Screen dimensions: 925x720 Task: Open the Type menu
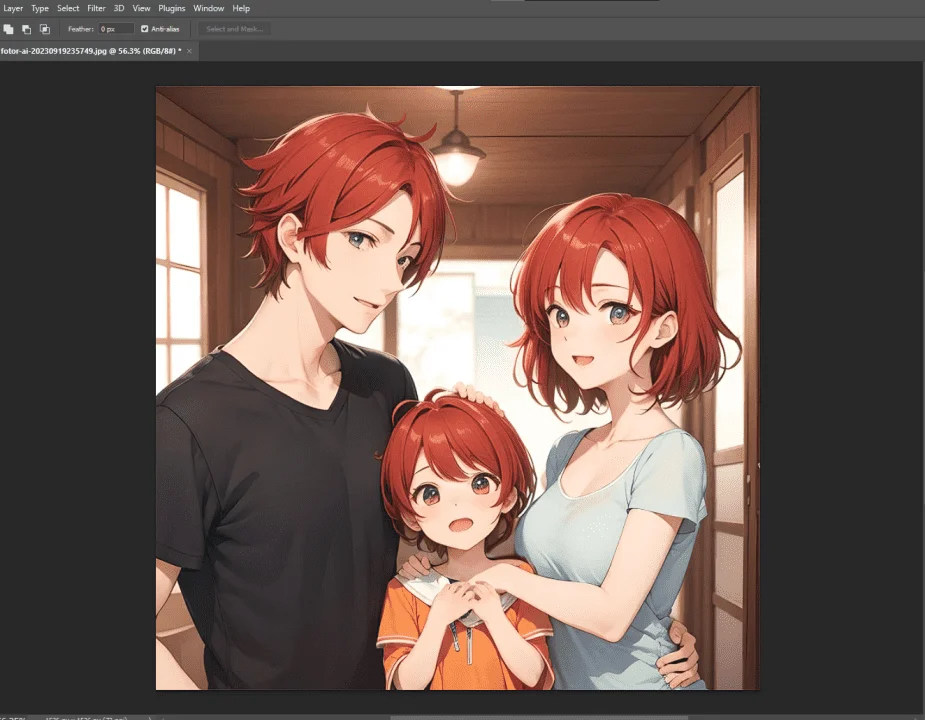pyautogui.click(x=40, y=8)
